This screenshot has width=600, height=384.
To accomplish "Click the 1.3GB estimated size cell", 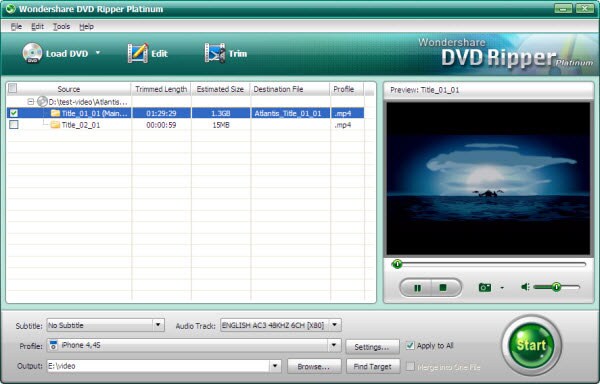I will click(221, 113).
